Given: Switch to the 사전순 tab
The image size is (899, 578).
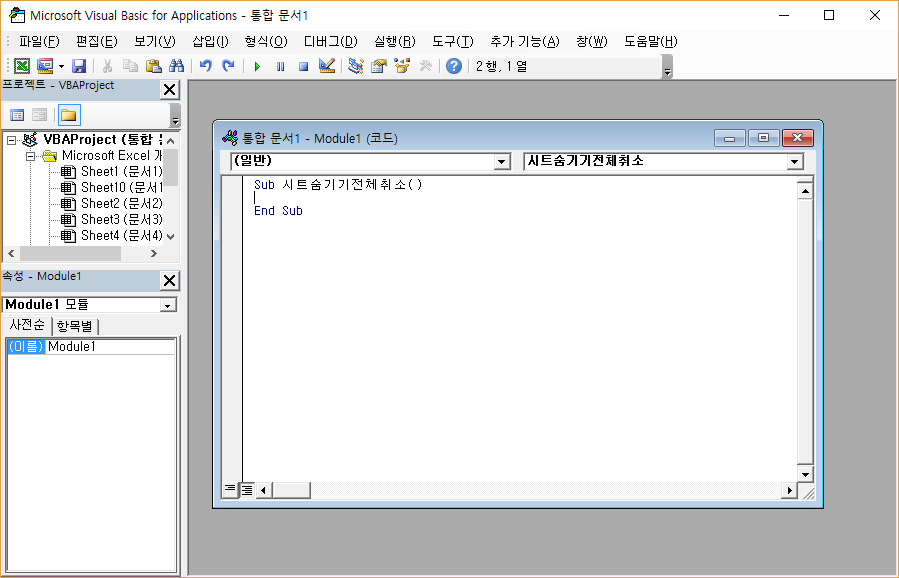Looking at the screenshot, I should point(27,325).
